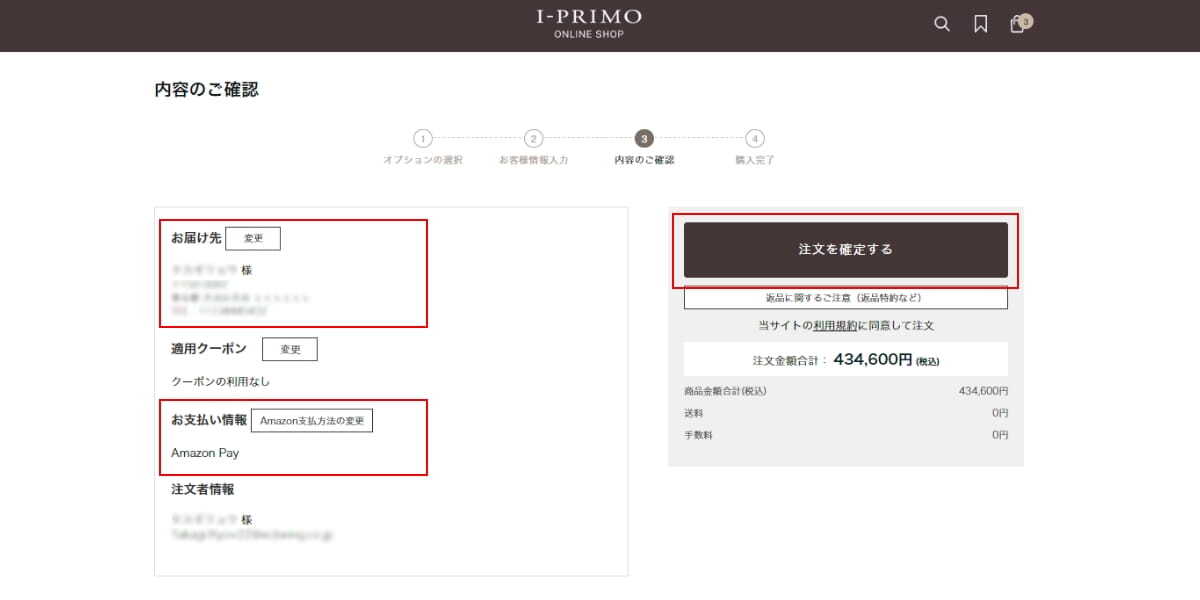Select the Amazon支払方法の変更 button

coord(312,421)
